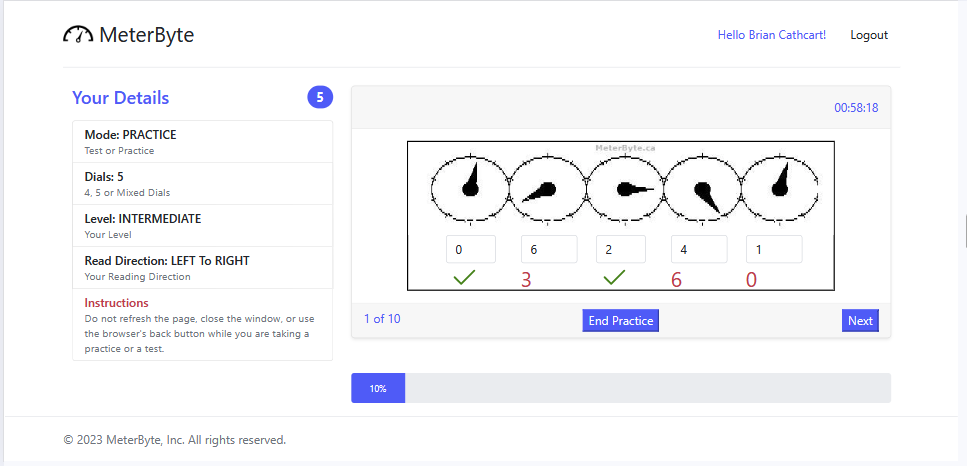Click the green checkmark under third dial
This screenshot has width=967, height=466.
(x=614, y=278)
